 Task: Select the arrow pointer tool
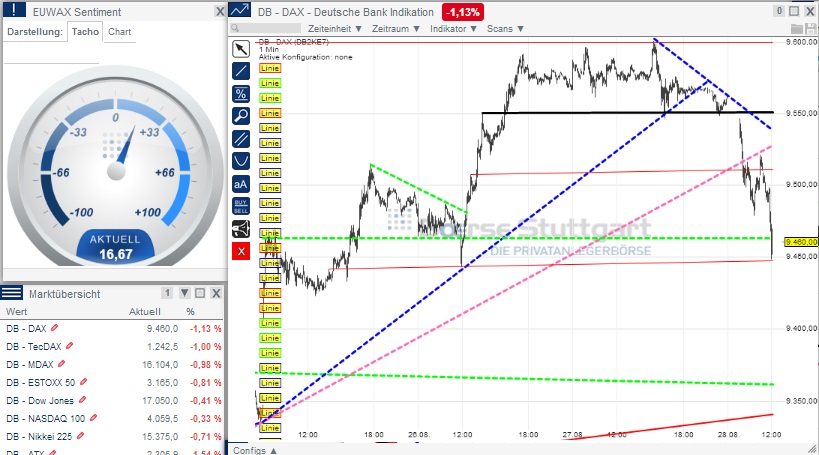pos(241,49)
